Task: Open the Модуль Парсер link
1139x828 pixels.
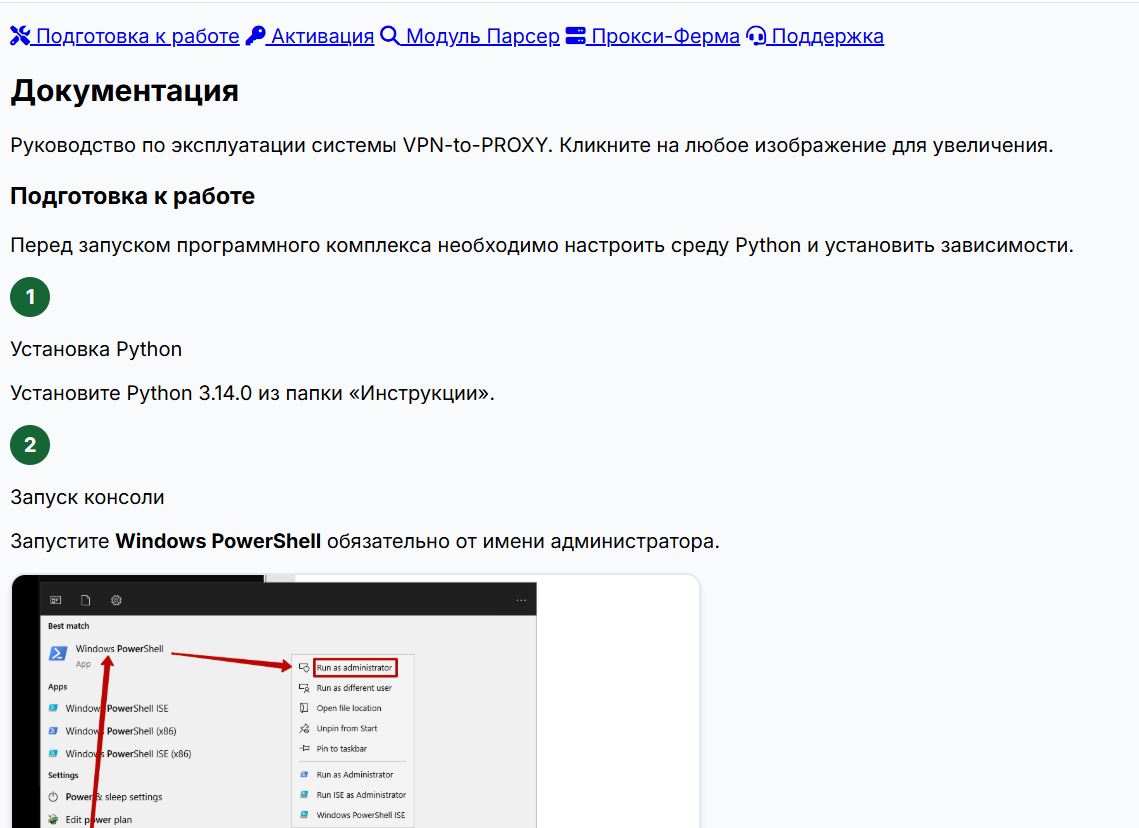Action: coord(470,36)
